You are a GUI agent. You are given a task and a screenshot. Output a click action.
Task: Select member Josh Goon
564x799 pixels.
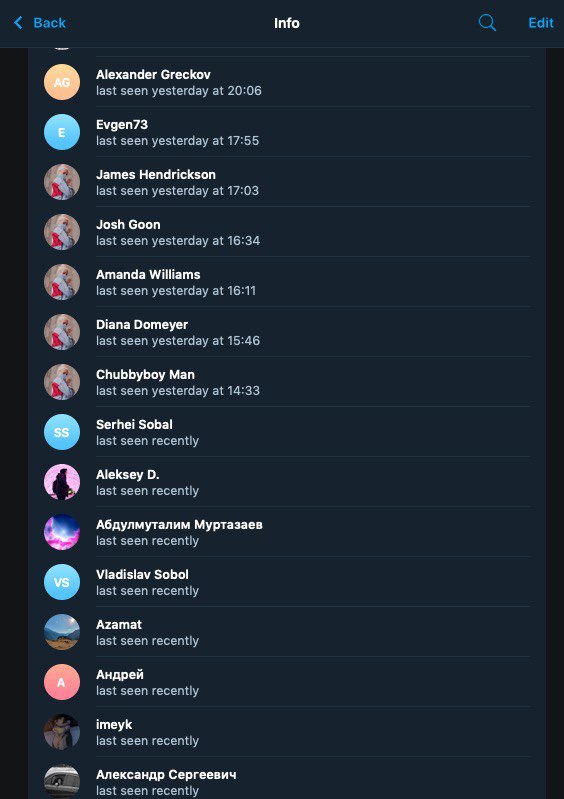click(287, 232)
